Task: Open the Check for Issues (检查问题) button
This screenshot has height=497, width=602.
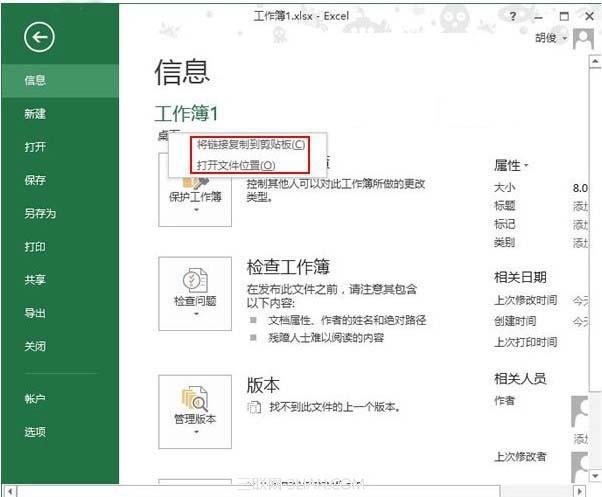Action: [x=195, y=294]
